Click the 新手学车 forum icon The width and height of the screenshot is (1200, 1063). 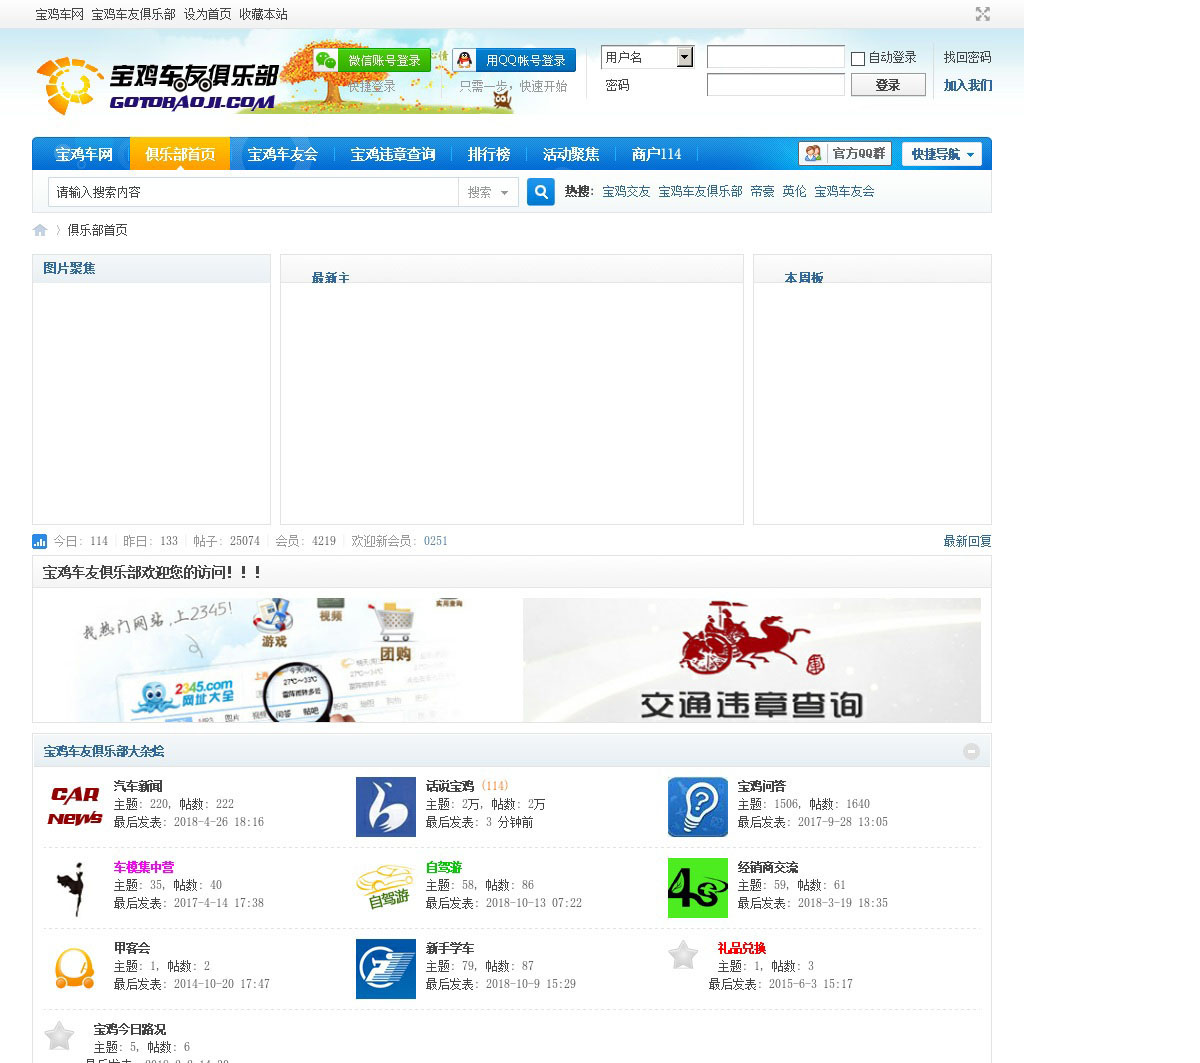[x=385, y=968]
